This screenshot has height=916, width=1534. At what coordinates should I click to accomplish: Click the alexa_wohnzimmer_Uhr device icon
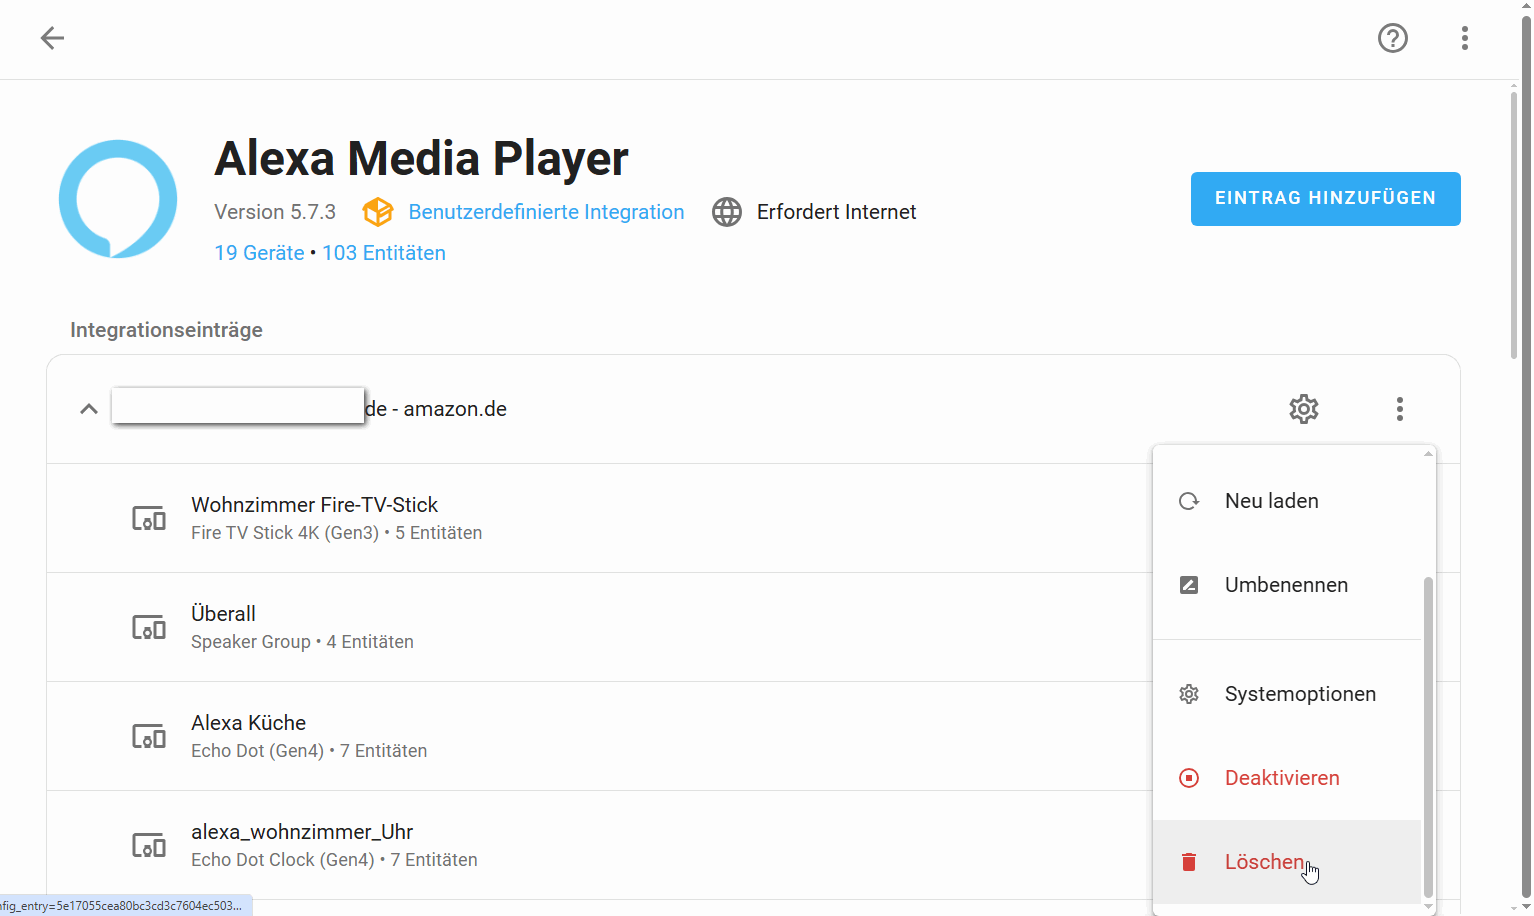point(149,845)
